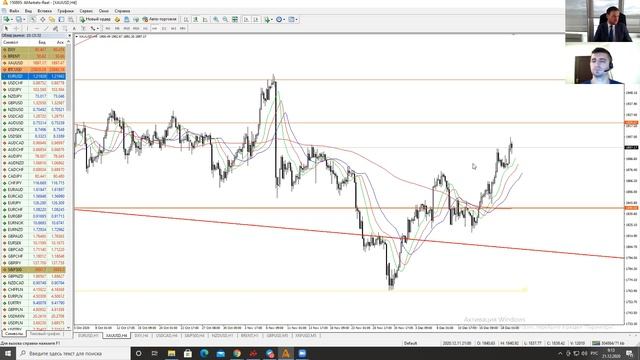Open the EURUSD,H1 chart tab
The image size is (640, 360).
pos(88,336)
